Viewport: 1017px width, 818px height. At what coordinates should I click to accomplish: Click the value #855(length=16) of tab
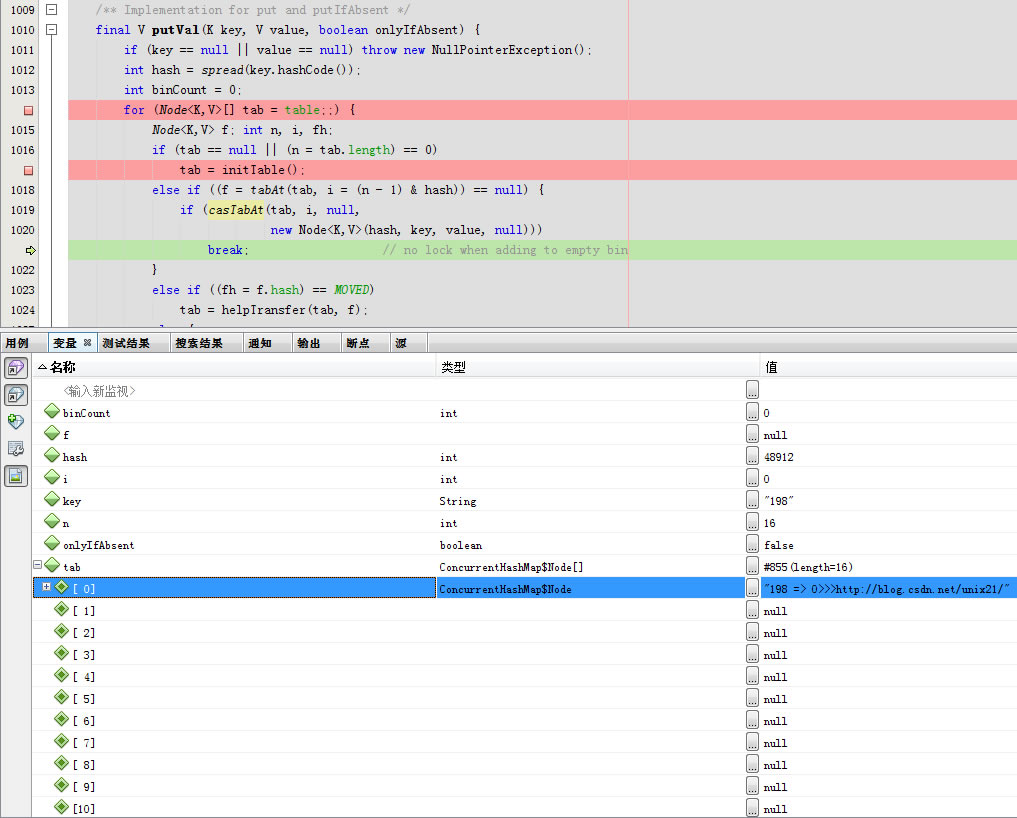coord(808,567)
